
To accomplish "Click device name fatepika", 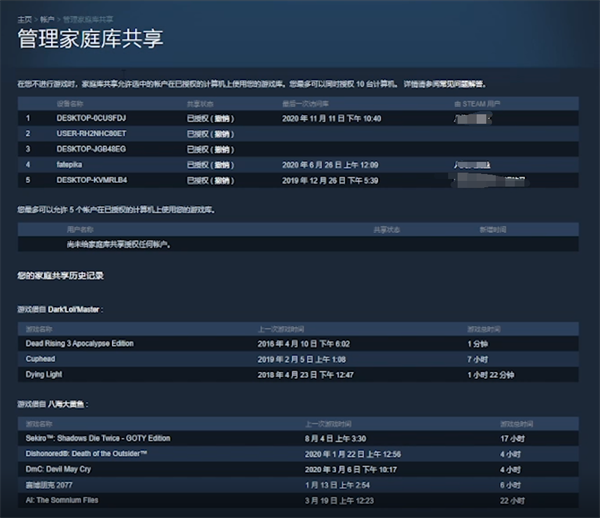I will (x=69, y=165).
